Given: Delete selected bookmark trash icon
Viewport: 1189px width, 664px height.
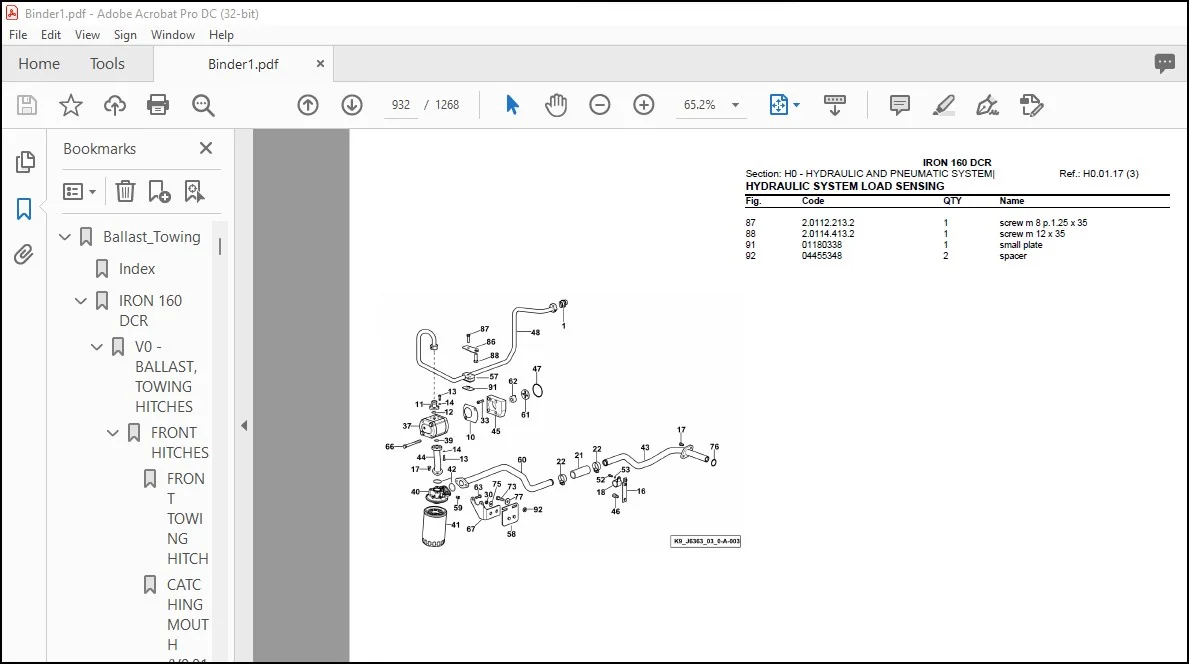Looking at the screenshot, I should [x=125, y=191].
